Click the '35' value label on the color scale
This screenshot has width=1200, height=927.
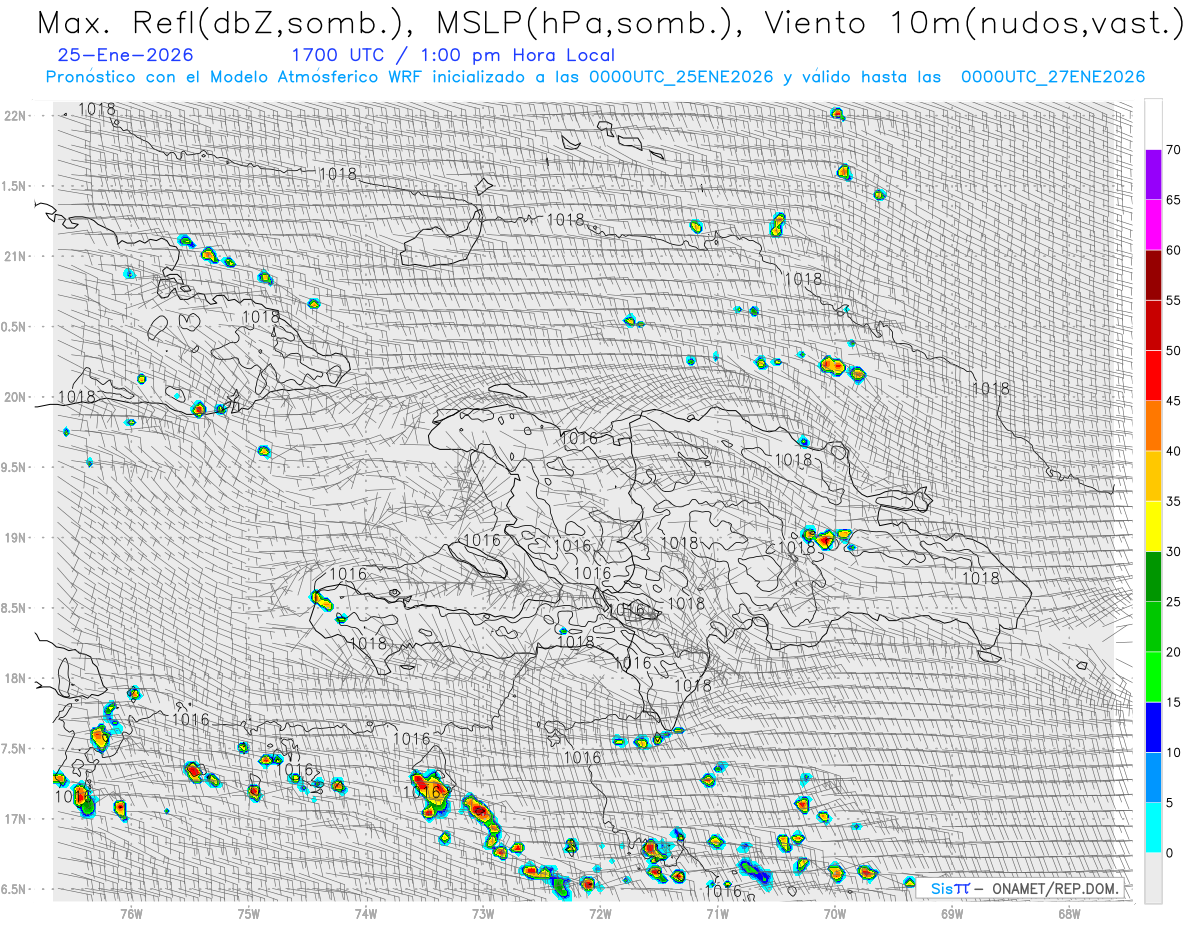[x=1174, y=501]
